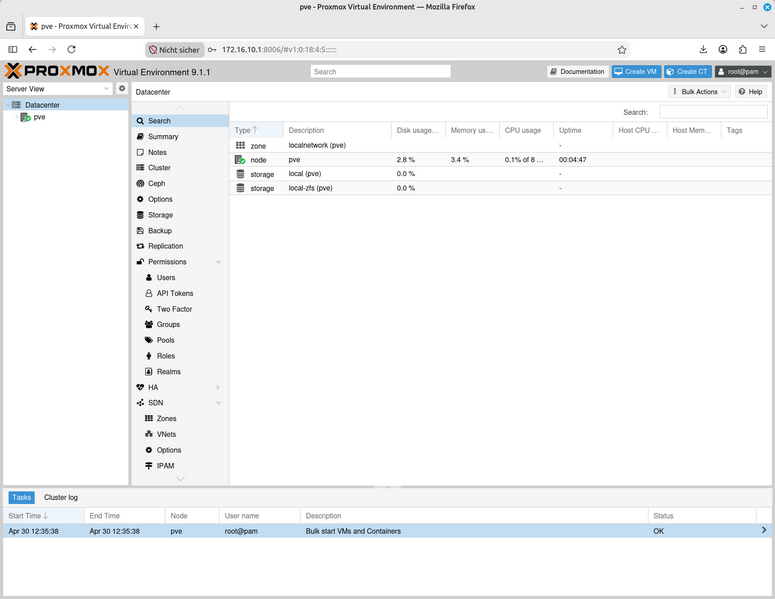775x599 pixels.
Task: Collapse the Datacenter tree node
Action: tap(8, 105)
